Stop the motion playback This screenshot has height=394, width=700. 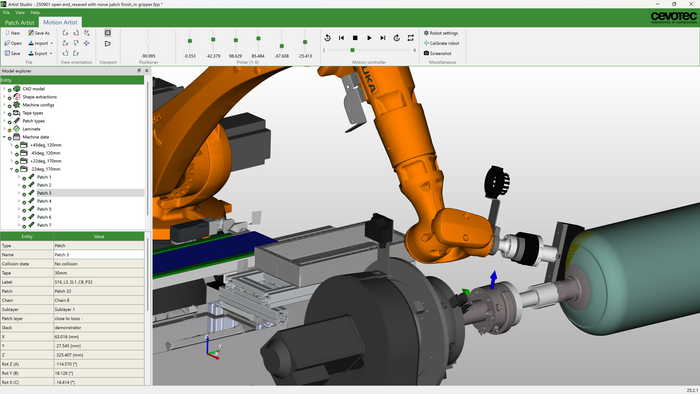coord(355,38)
